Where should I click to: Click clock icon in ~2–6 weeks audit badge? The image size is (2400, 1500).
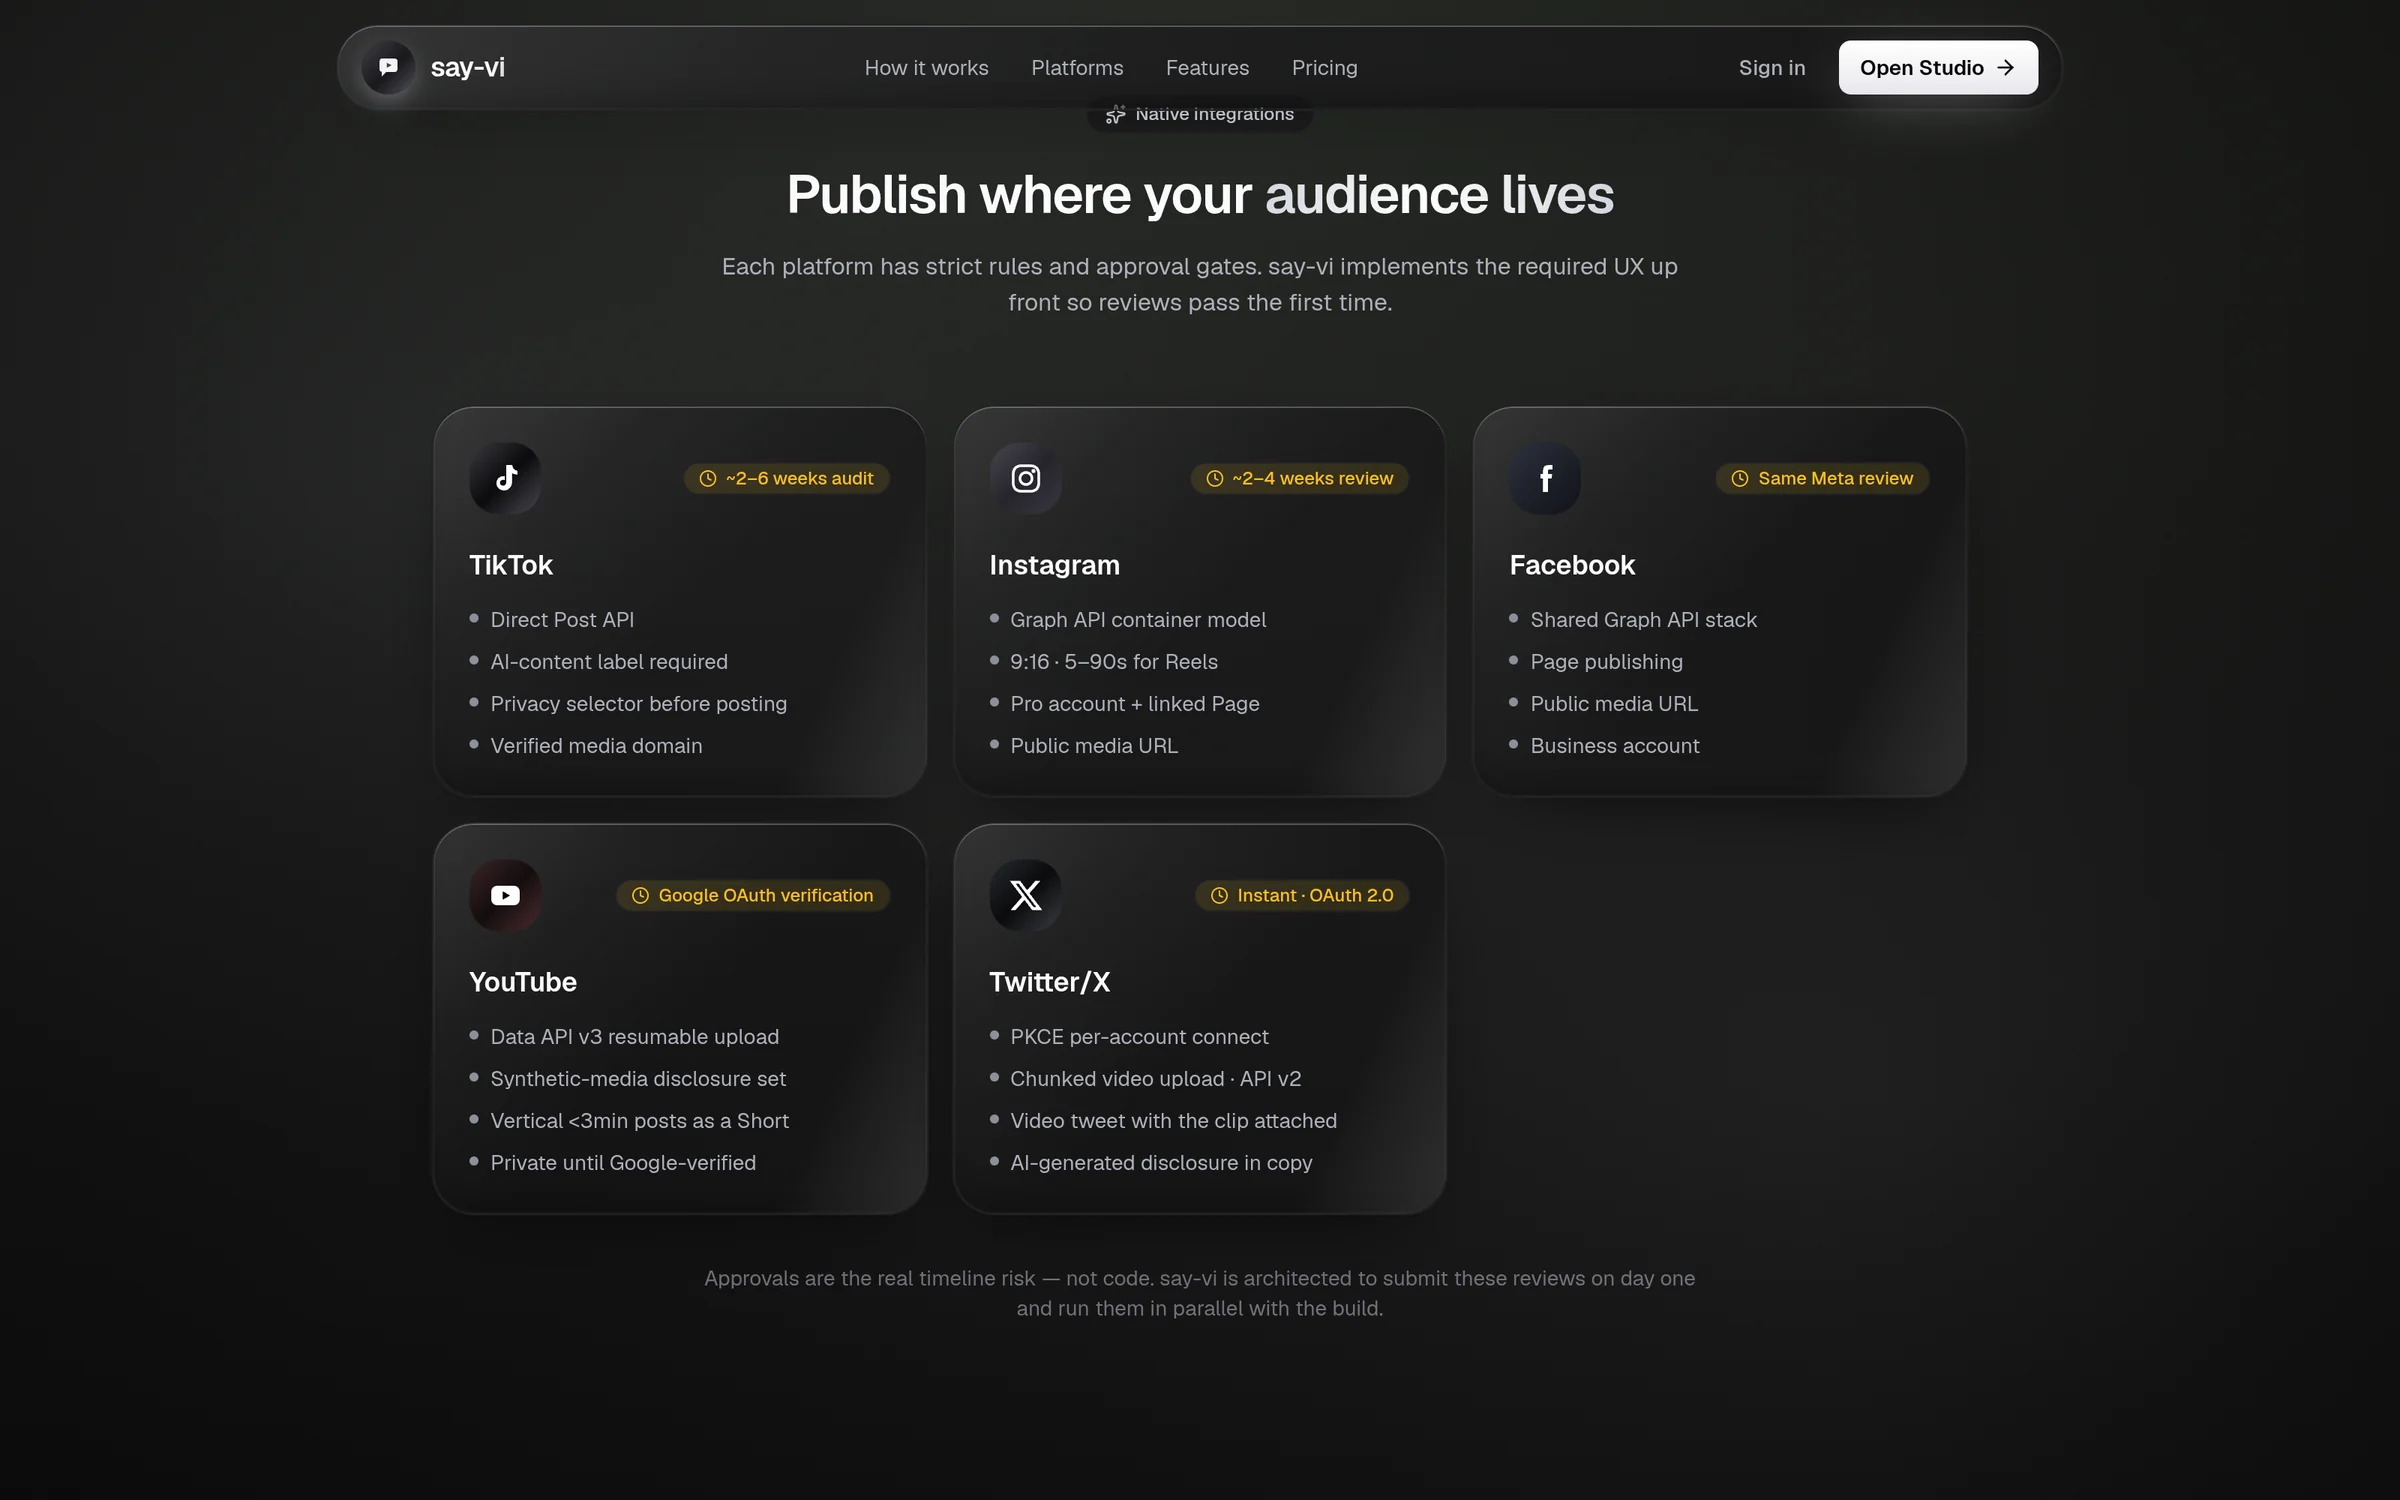click(708, 478)
